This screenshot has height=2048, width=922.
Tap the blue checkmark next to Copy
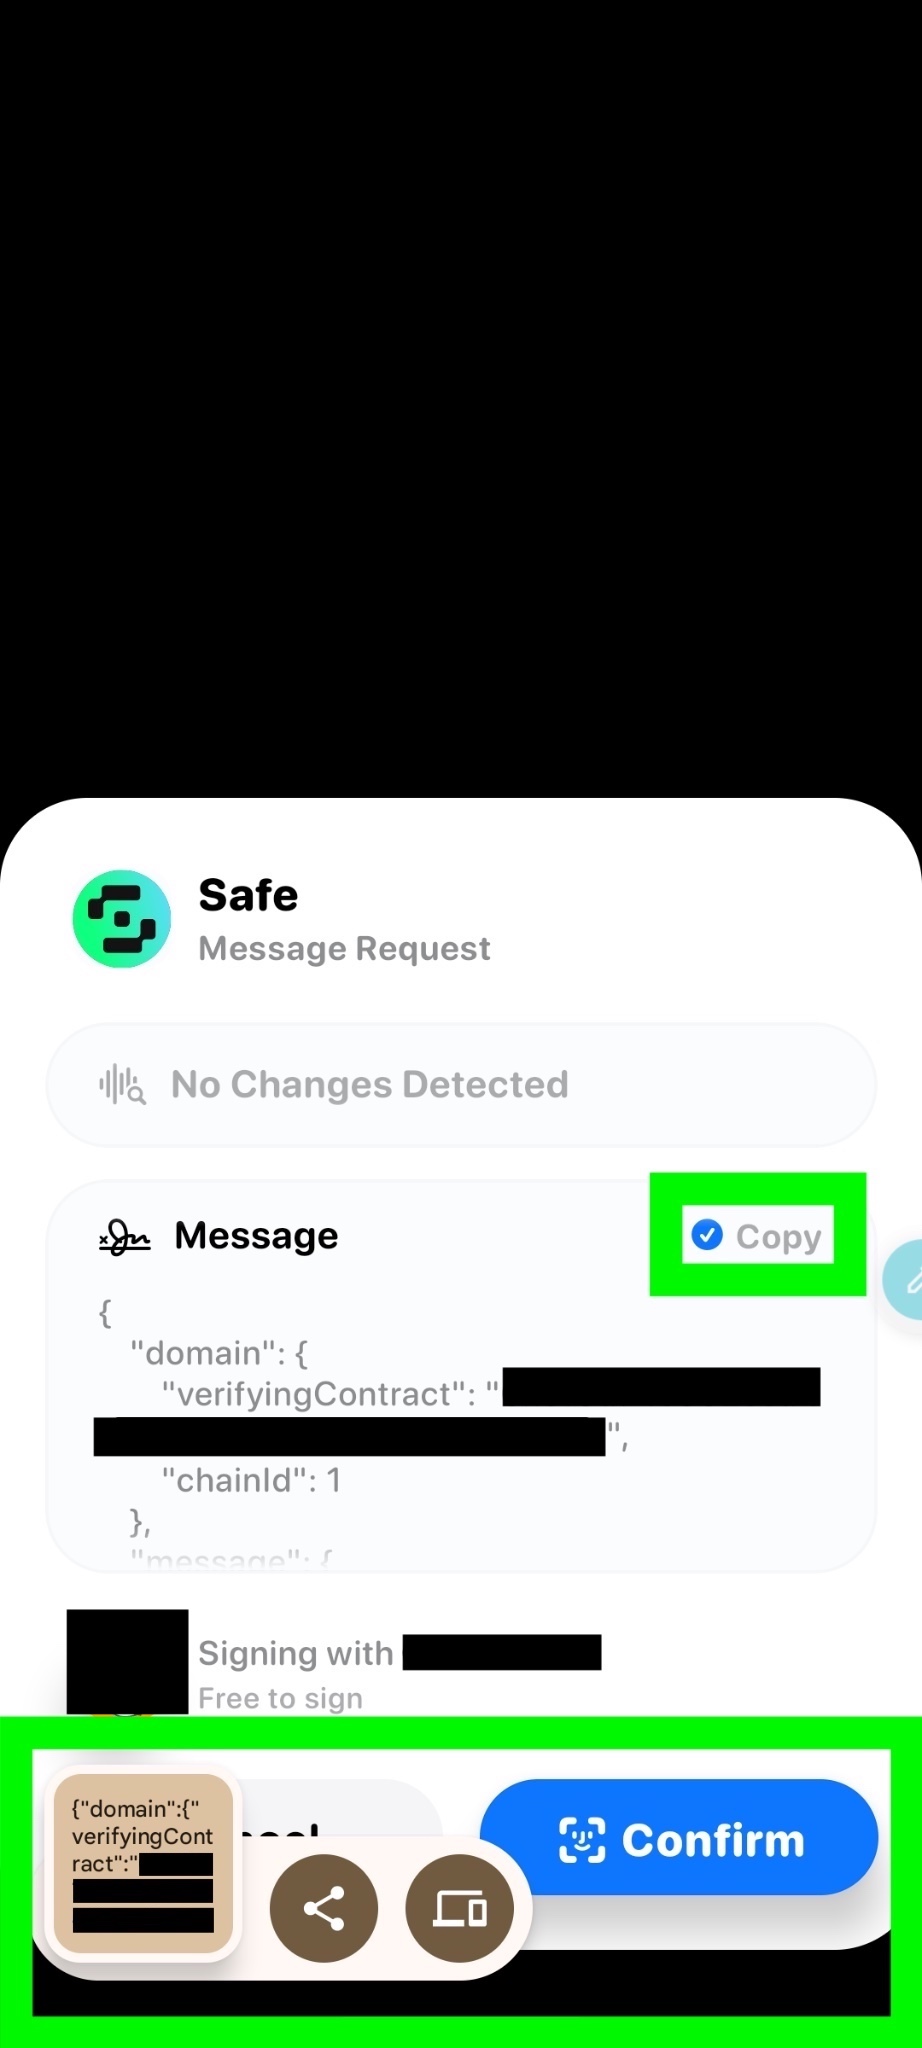[x=707, y=1235]
